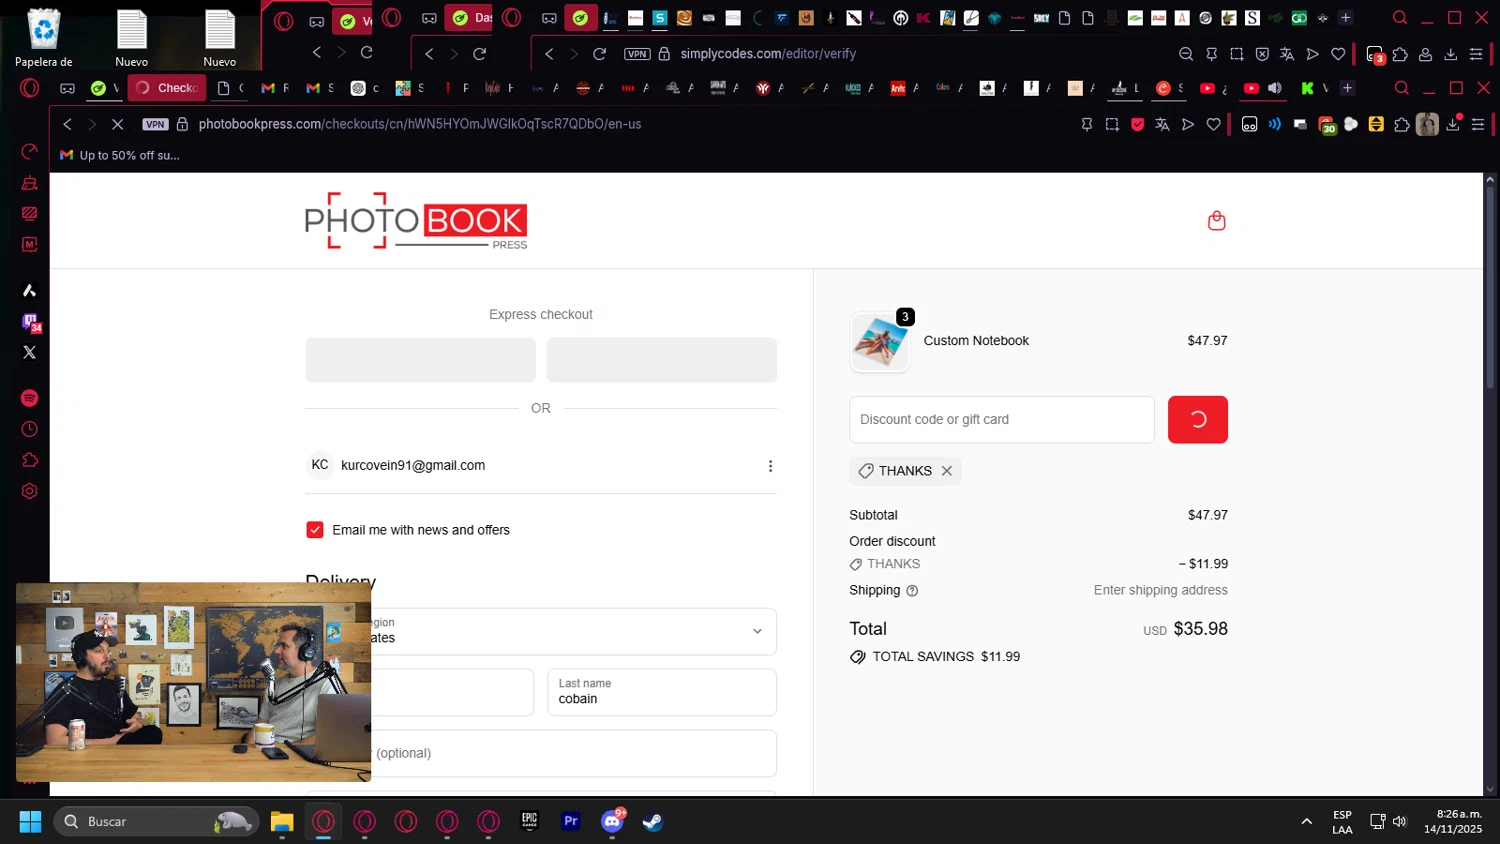Open File Explorer from the taskbar
The image size is (1500, 844).
point(282,822)
